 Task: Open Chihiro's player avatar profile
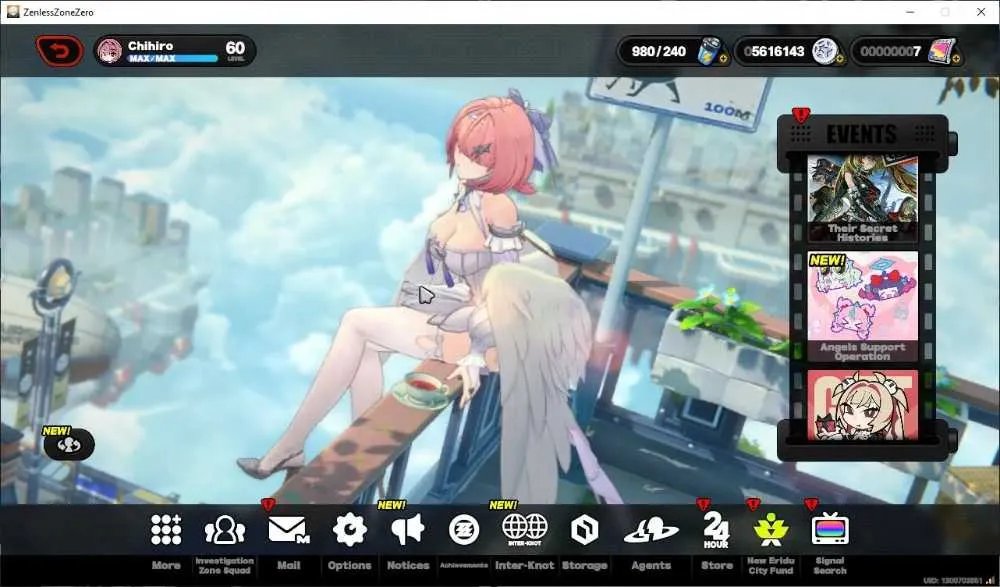109,51
